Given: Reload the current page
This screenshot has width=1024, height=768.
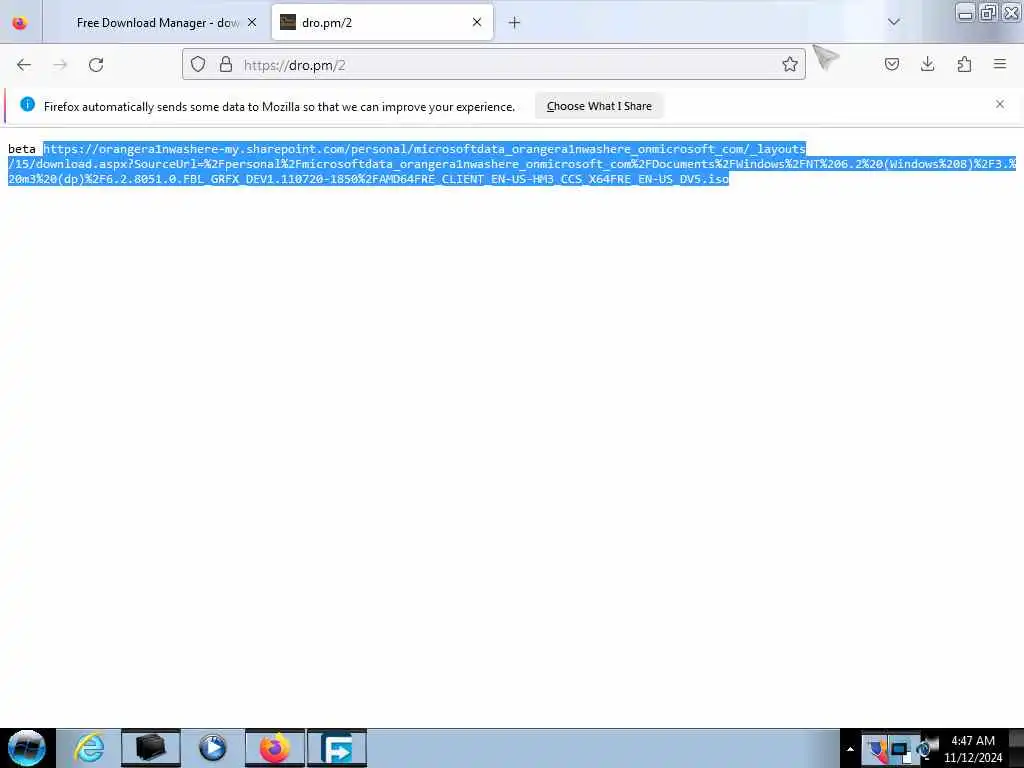Looking at the screenshot, I should coord(96,65).
